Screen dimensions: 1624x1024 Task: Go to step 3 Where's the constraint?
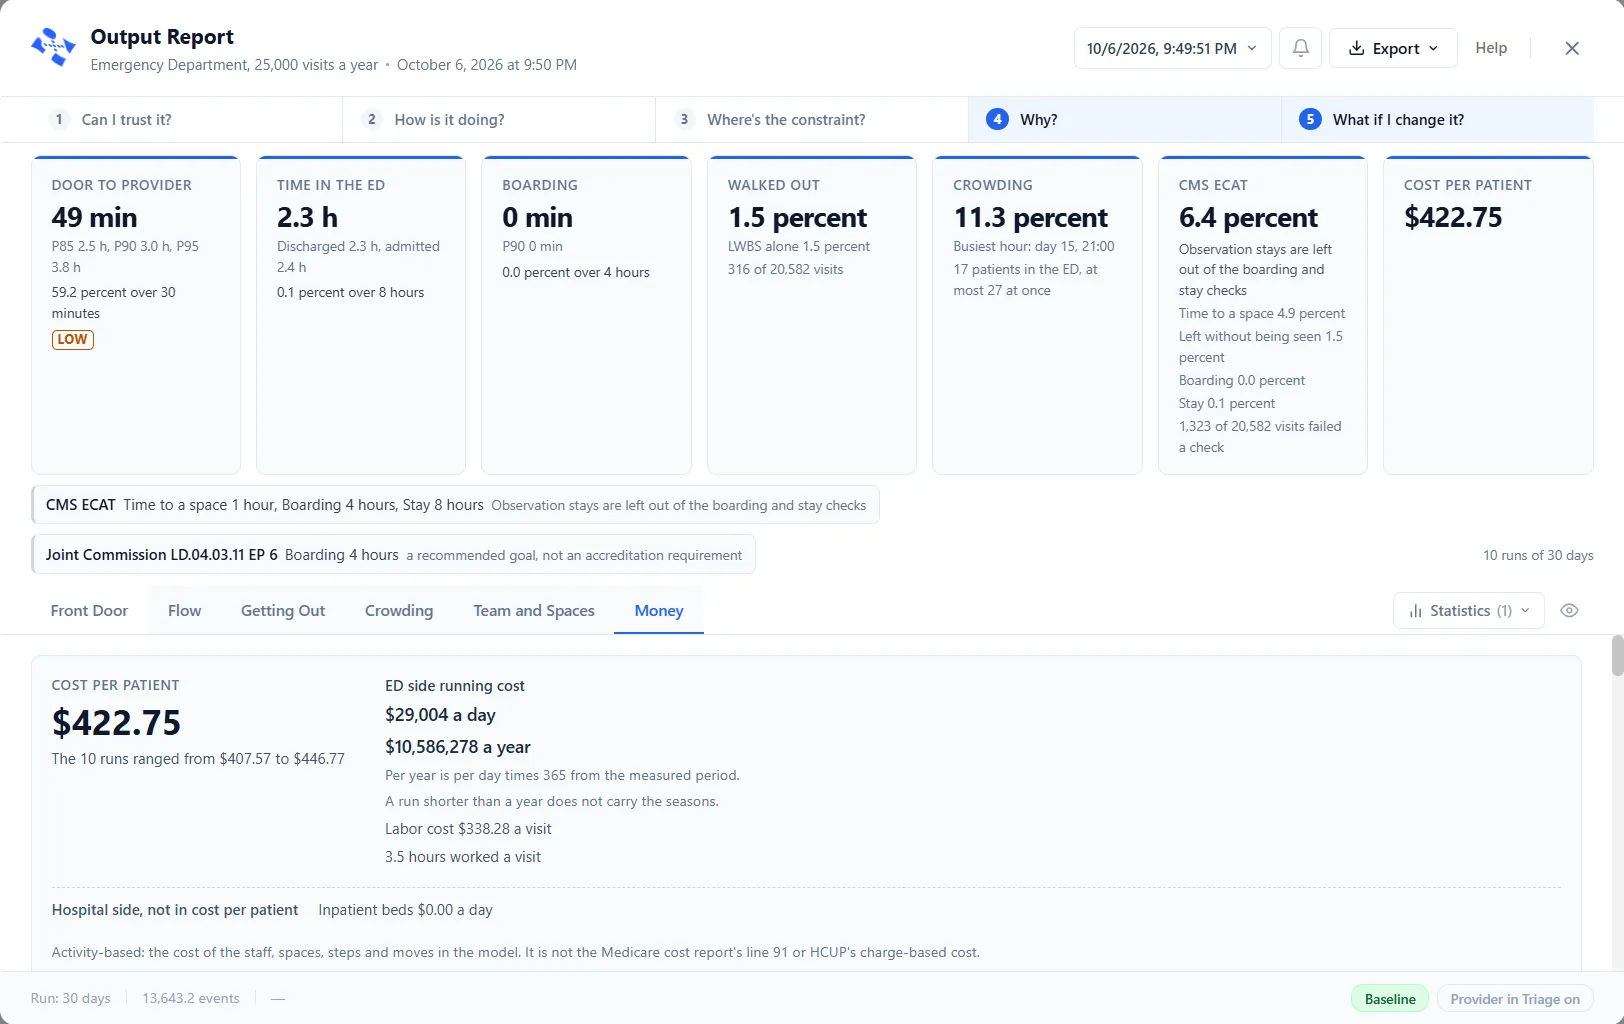(812, 119)
